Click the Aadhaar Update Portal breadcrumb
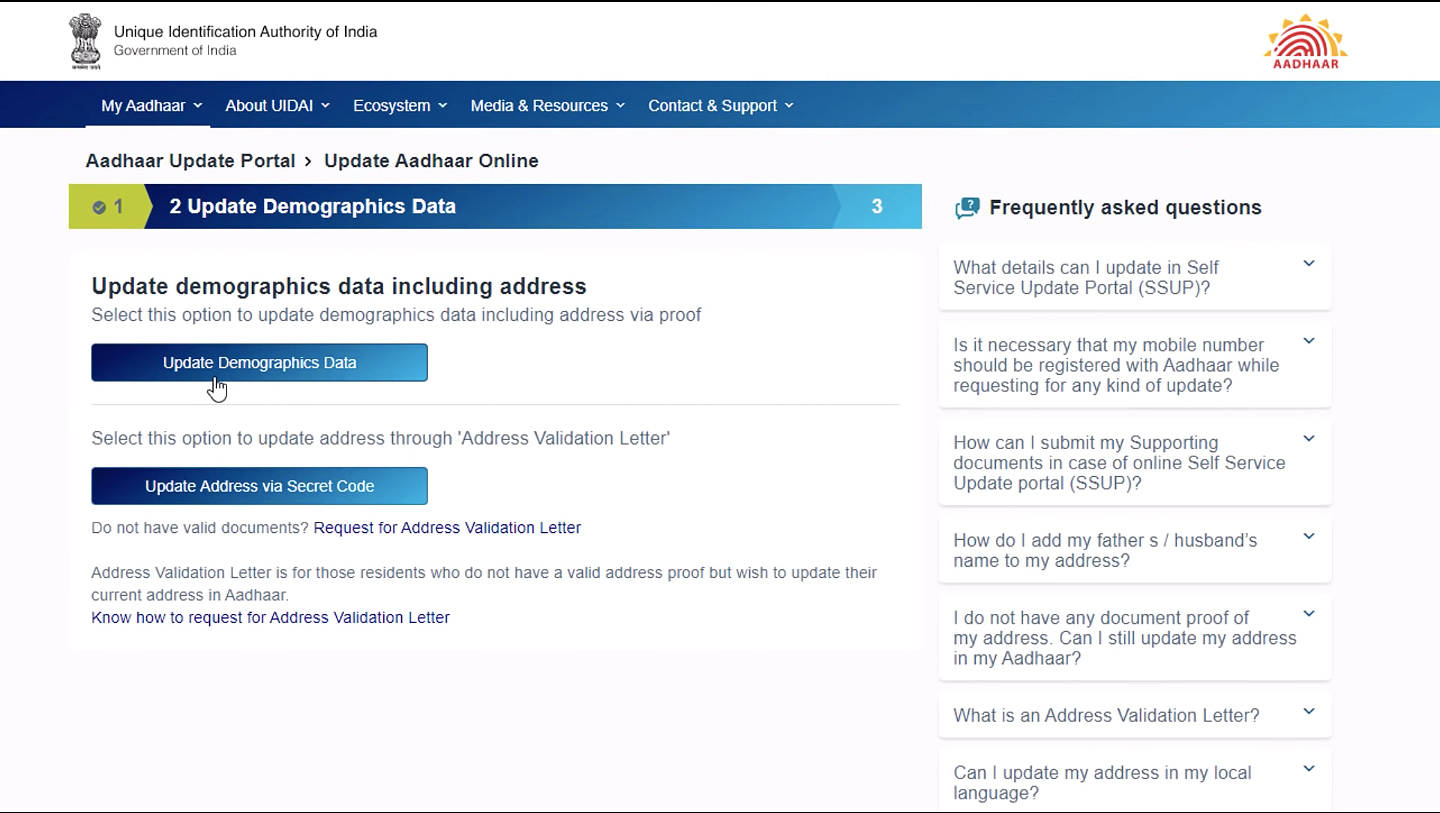The width and height of the screenshot is (1440, 813). tap(190, 161)
